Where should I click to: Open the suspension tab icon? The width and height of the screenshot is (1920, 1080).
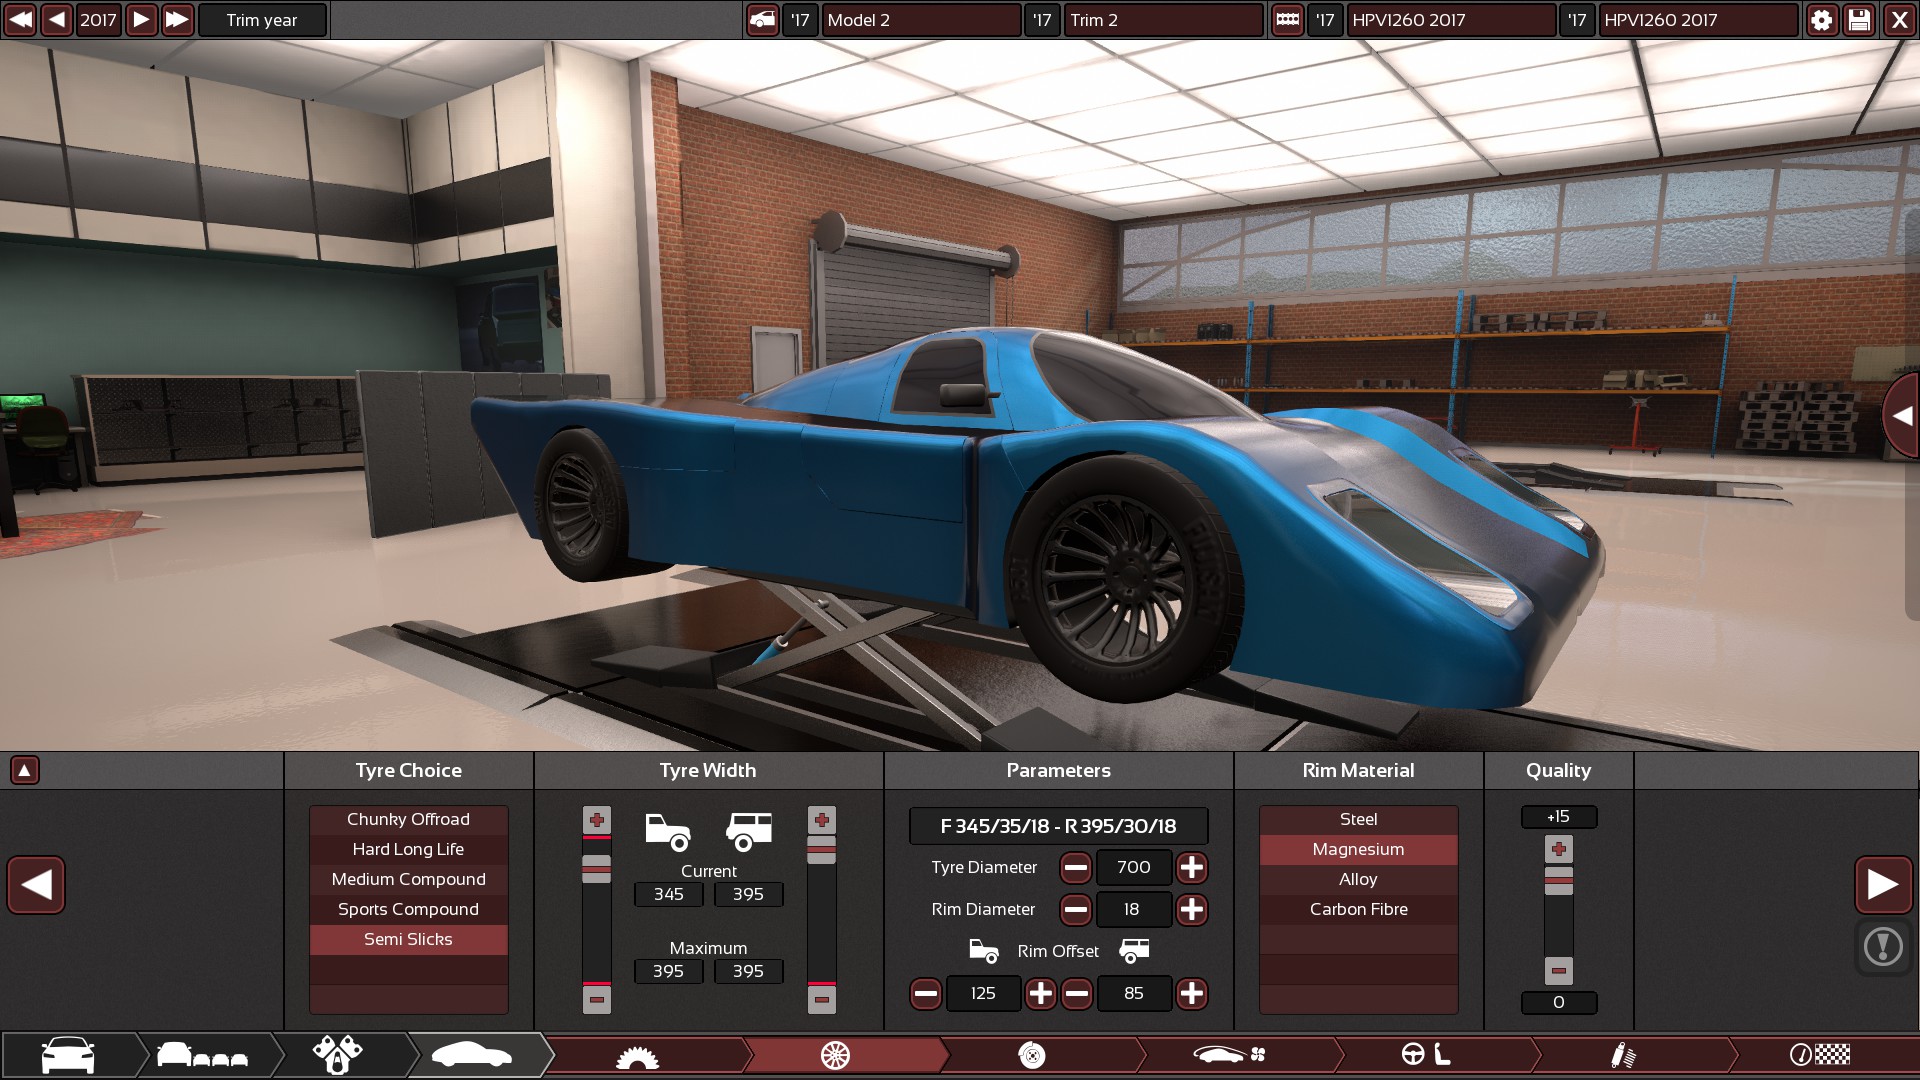1622,1055
